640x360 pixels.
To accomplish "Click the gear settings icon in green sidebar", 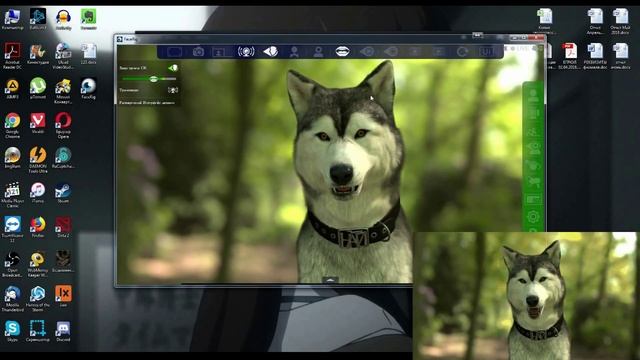I will [x=533, y=216].
